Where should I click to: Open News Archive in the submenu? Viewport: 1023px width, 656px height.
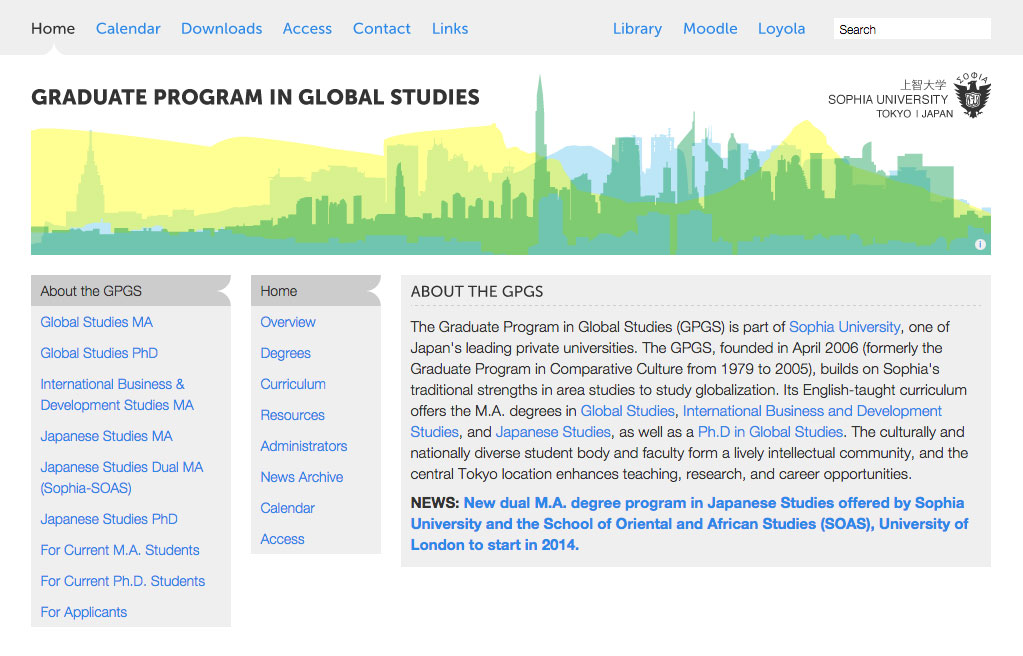click(x=301, y=477)
